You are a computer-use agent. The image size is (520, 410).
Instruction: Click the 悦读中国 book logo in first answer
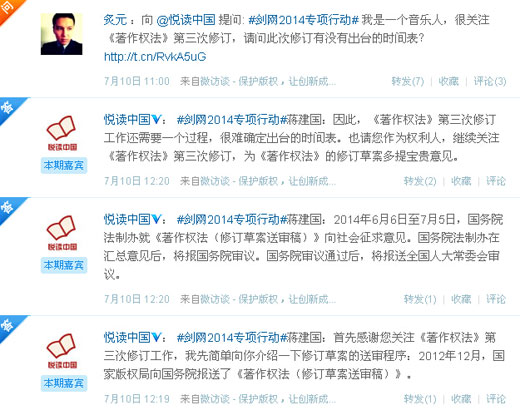pos(62,133)
